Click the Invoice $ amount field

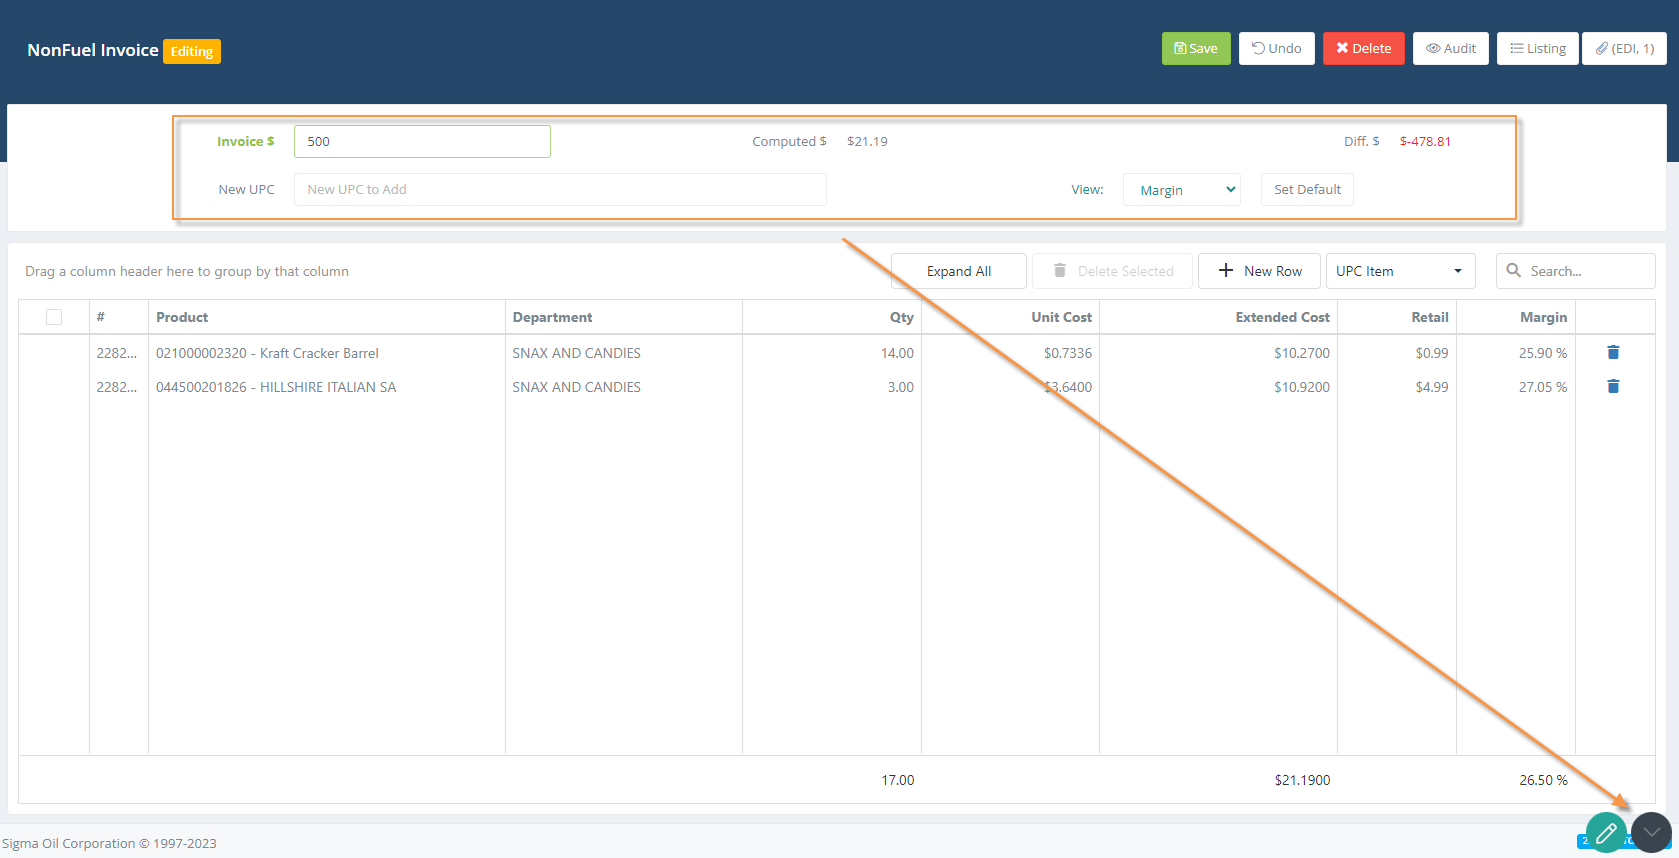[422, 141]
